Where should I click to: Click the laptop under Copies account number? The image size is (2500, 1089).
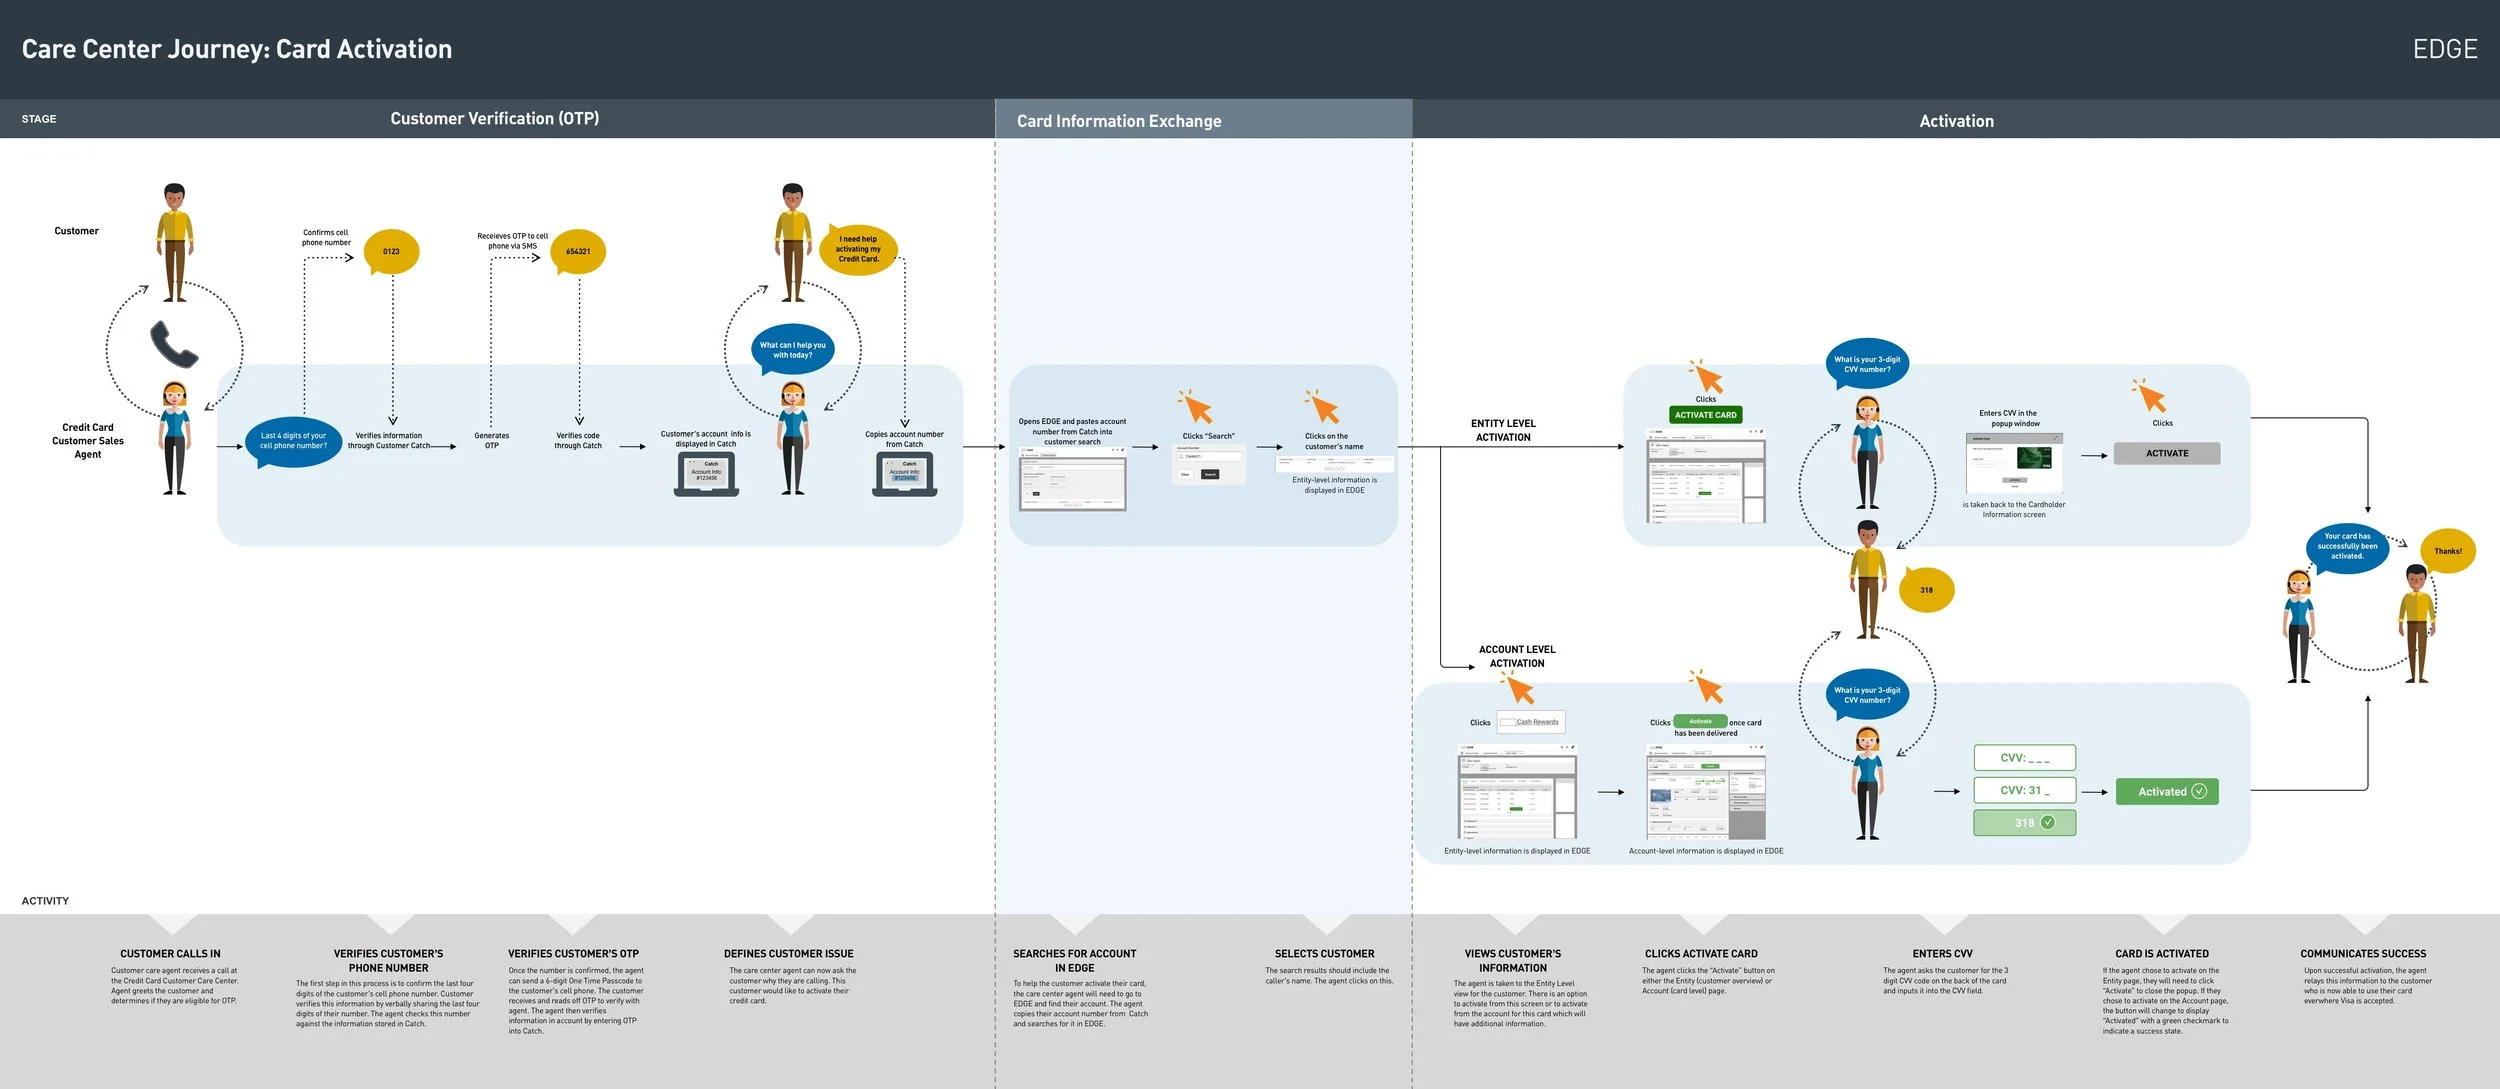pyautogui.click(x=905, y=474)
